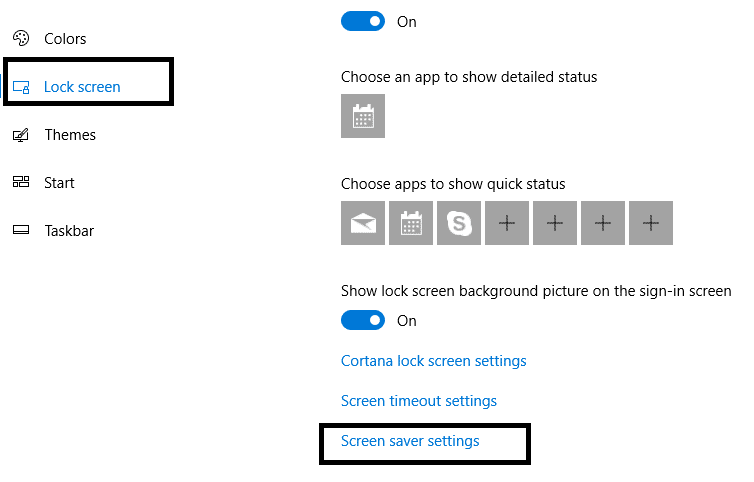The height and width of the screenshot is (482, 754).
Task: Select the Skype quick status app icon
Action: tap(459, 223)
